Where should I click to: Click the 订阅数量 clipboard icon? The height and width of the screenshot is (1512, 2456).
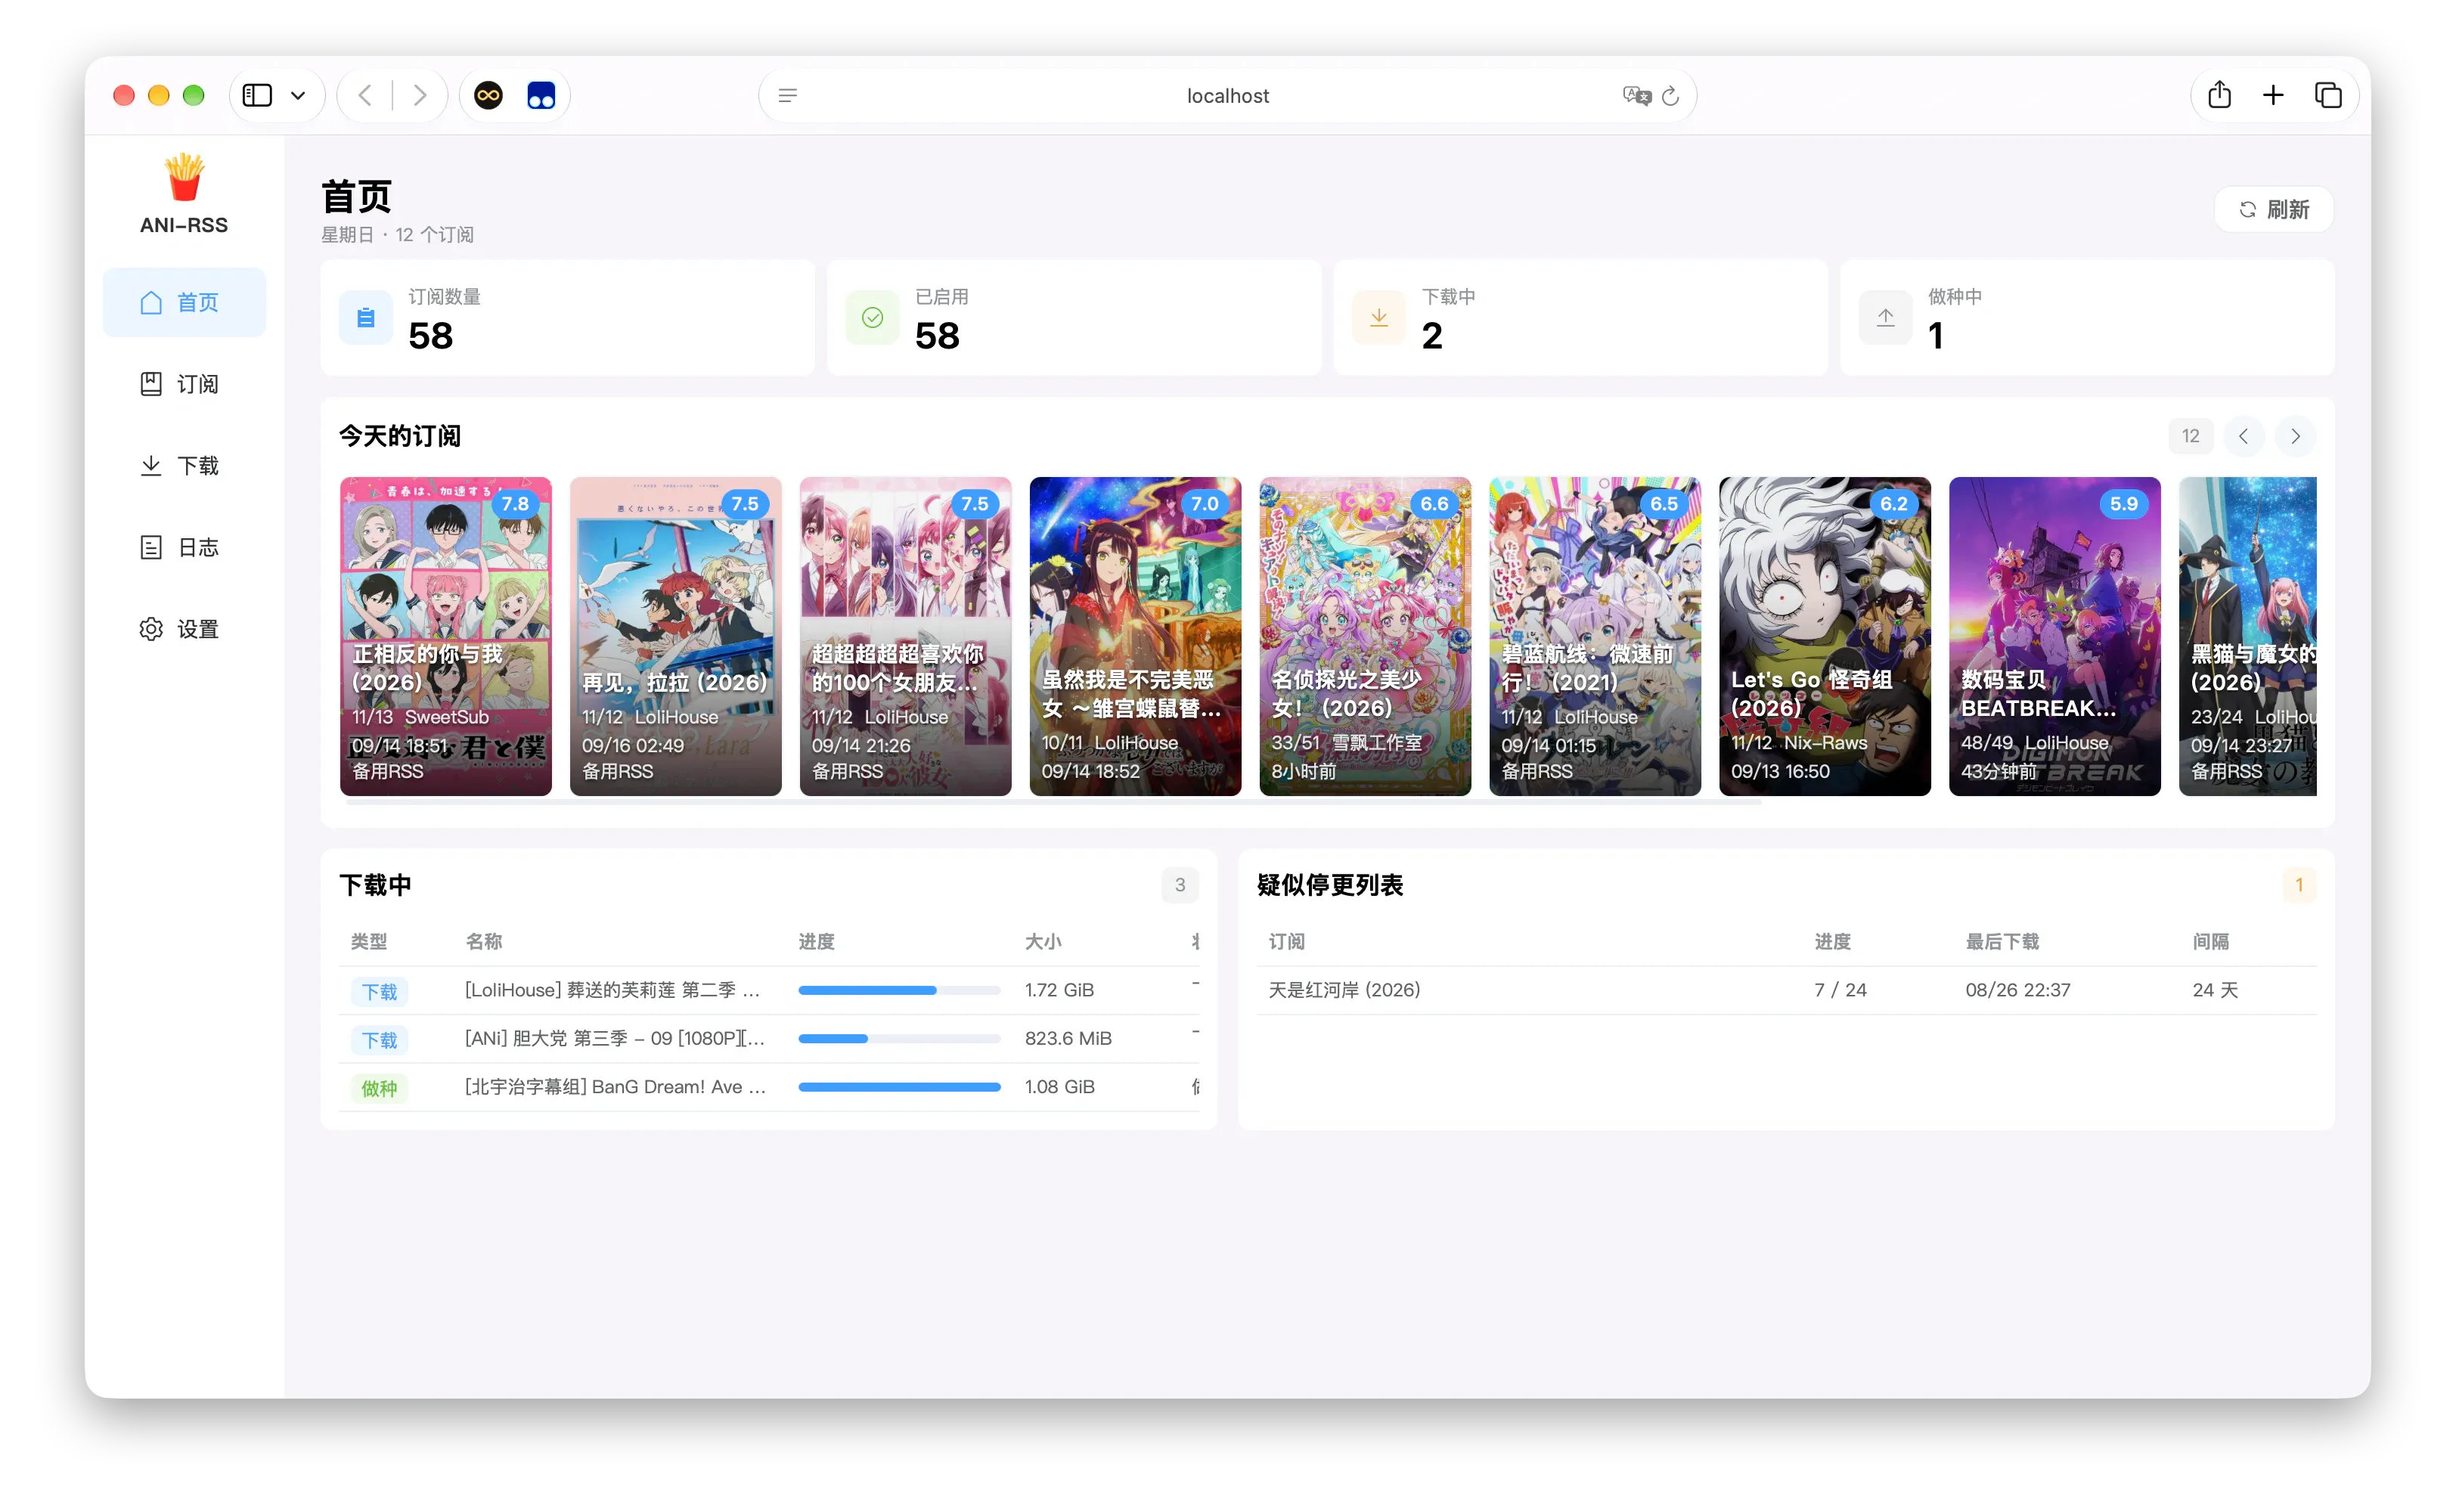coord(366,318)
